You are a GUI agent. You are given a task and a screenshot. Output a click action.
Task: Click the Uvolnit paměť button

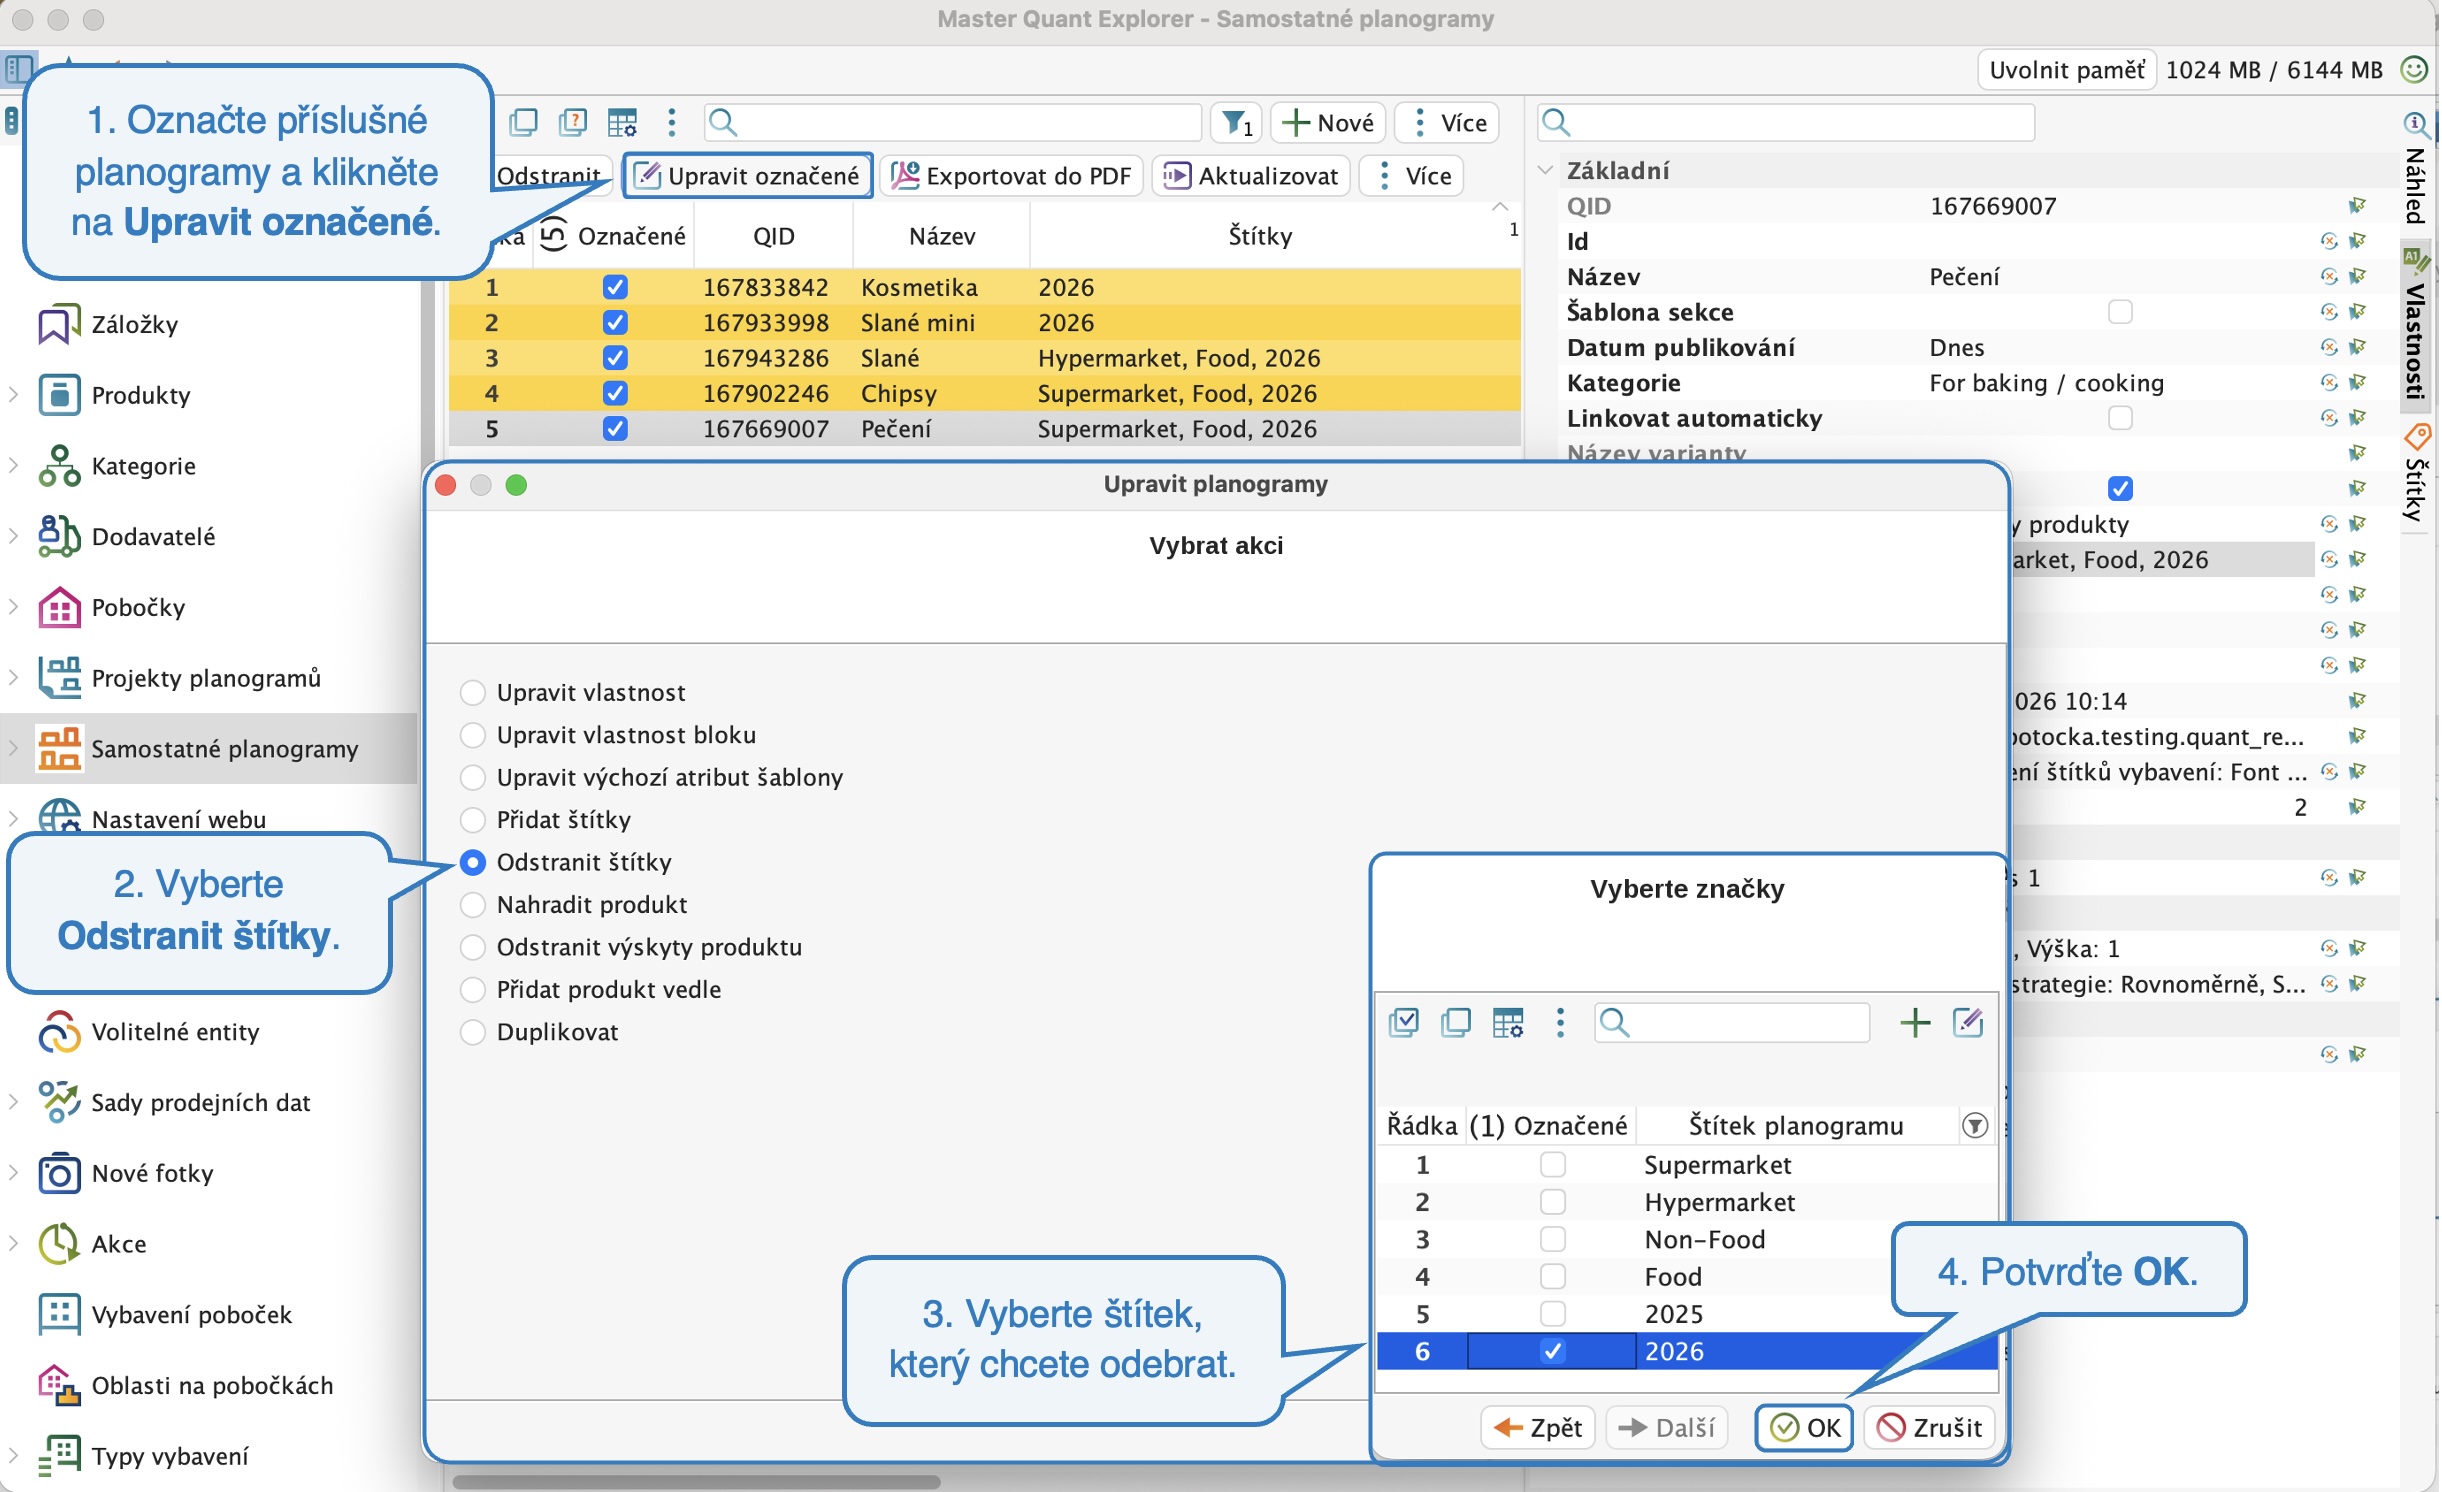point(2066,70)
